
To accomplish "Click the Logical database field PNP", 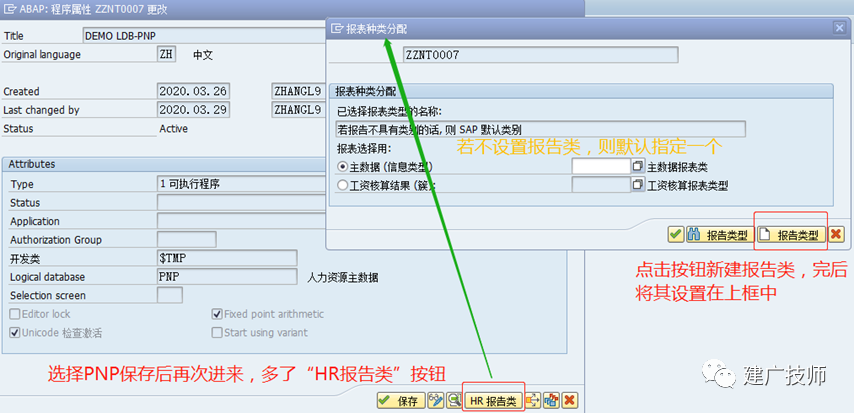I will 227,277.
